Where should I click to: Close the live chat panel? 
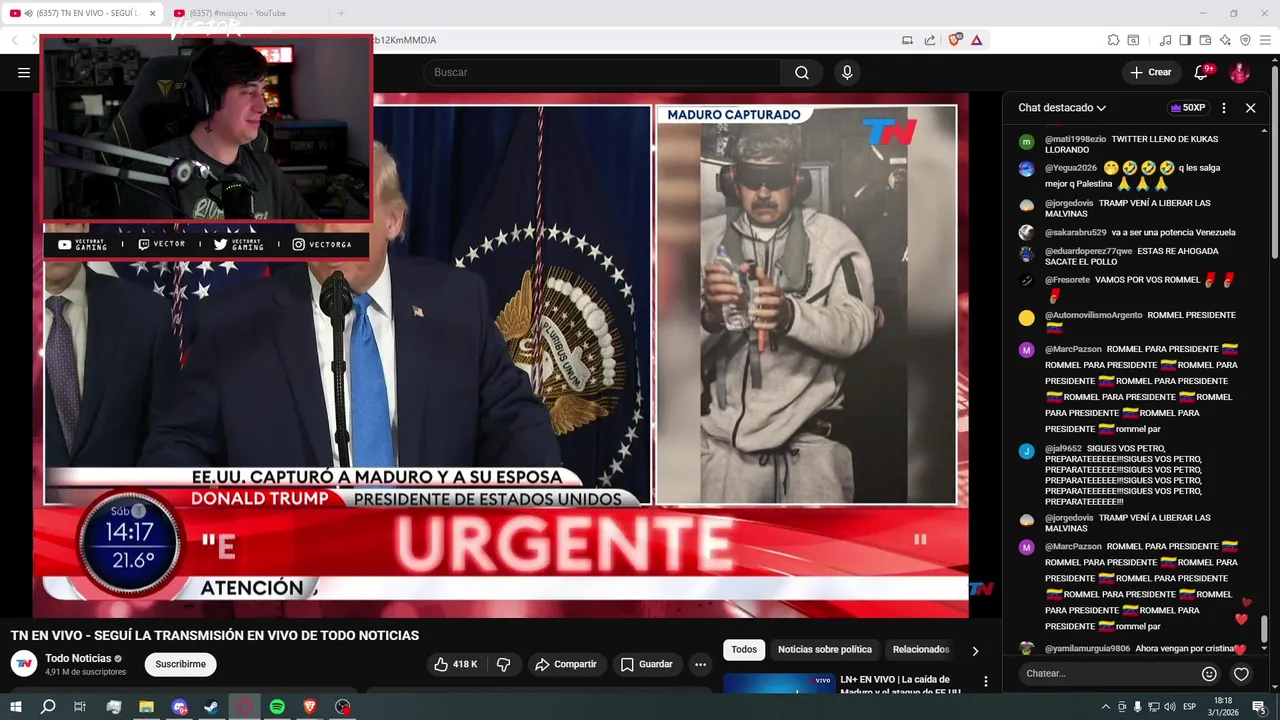click(x=1250, y=108)
